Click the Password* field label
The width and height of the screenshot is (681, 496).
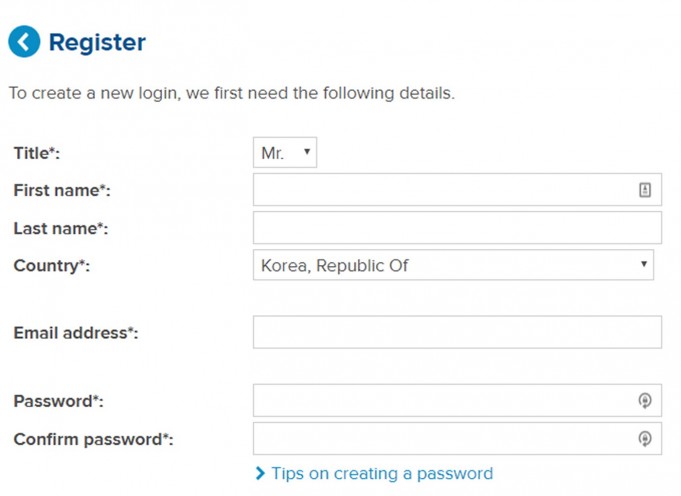point(58,401)
